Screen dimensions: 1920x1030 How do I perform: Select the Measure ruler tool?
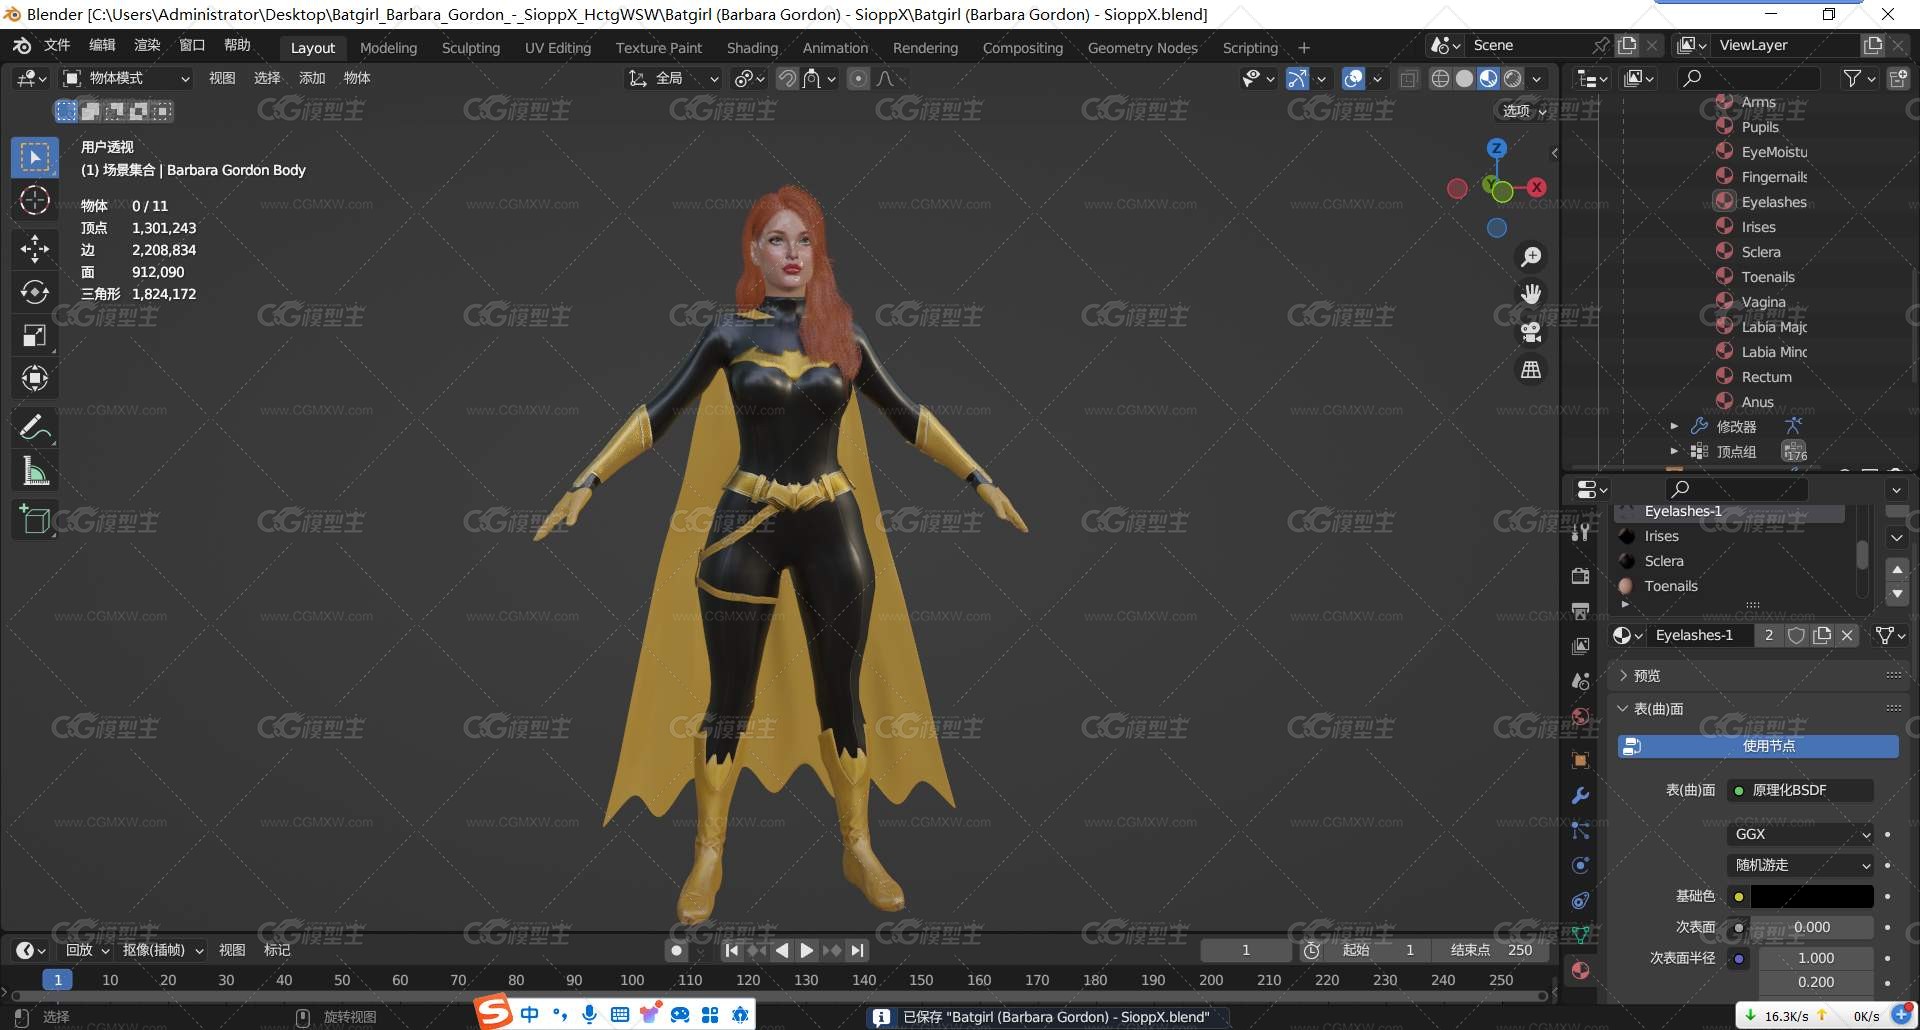click(x=35, y=471)
